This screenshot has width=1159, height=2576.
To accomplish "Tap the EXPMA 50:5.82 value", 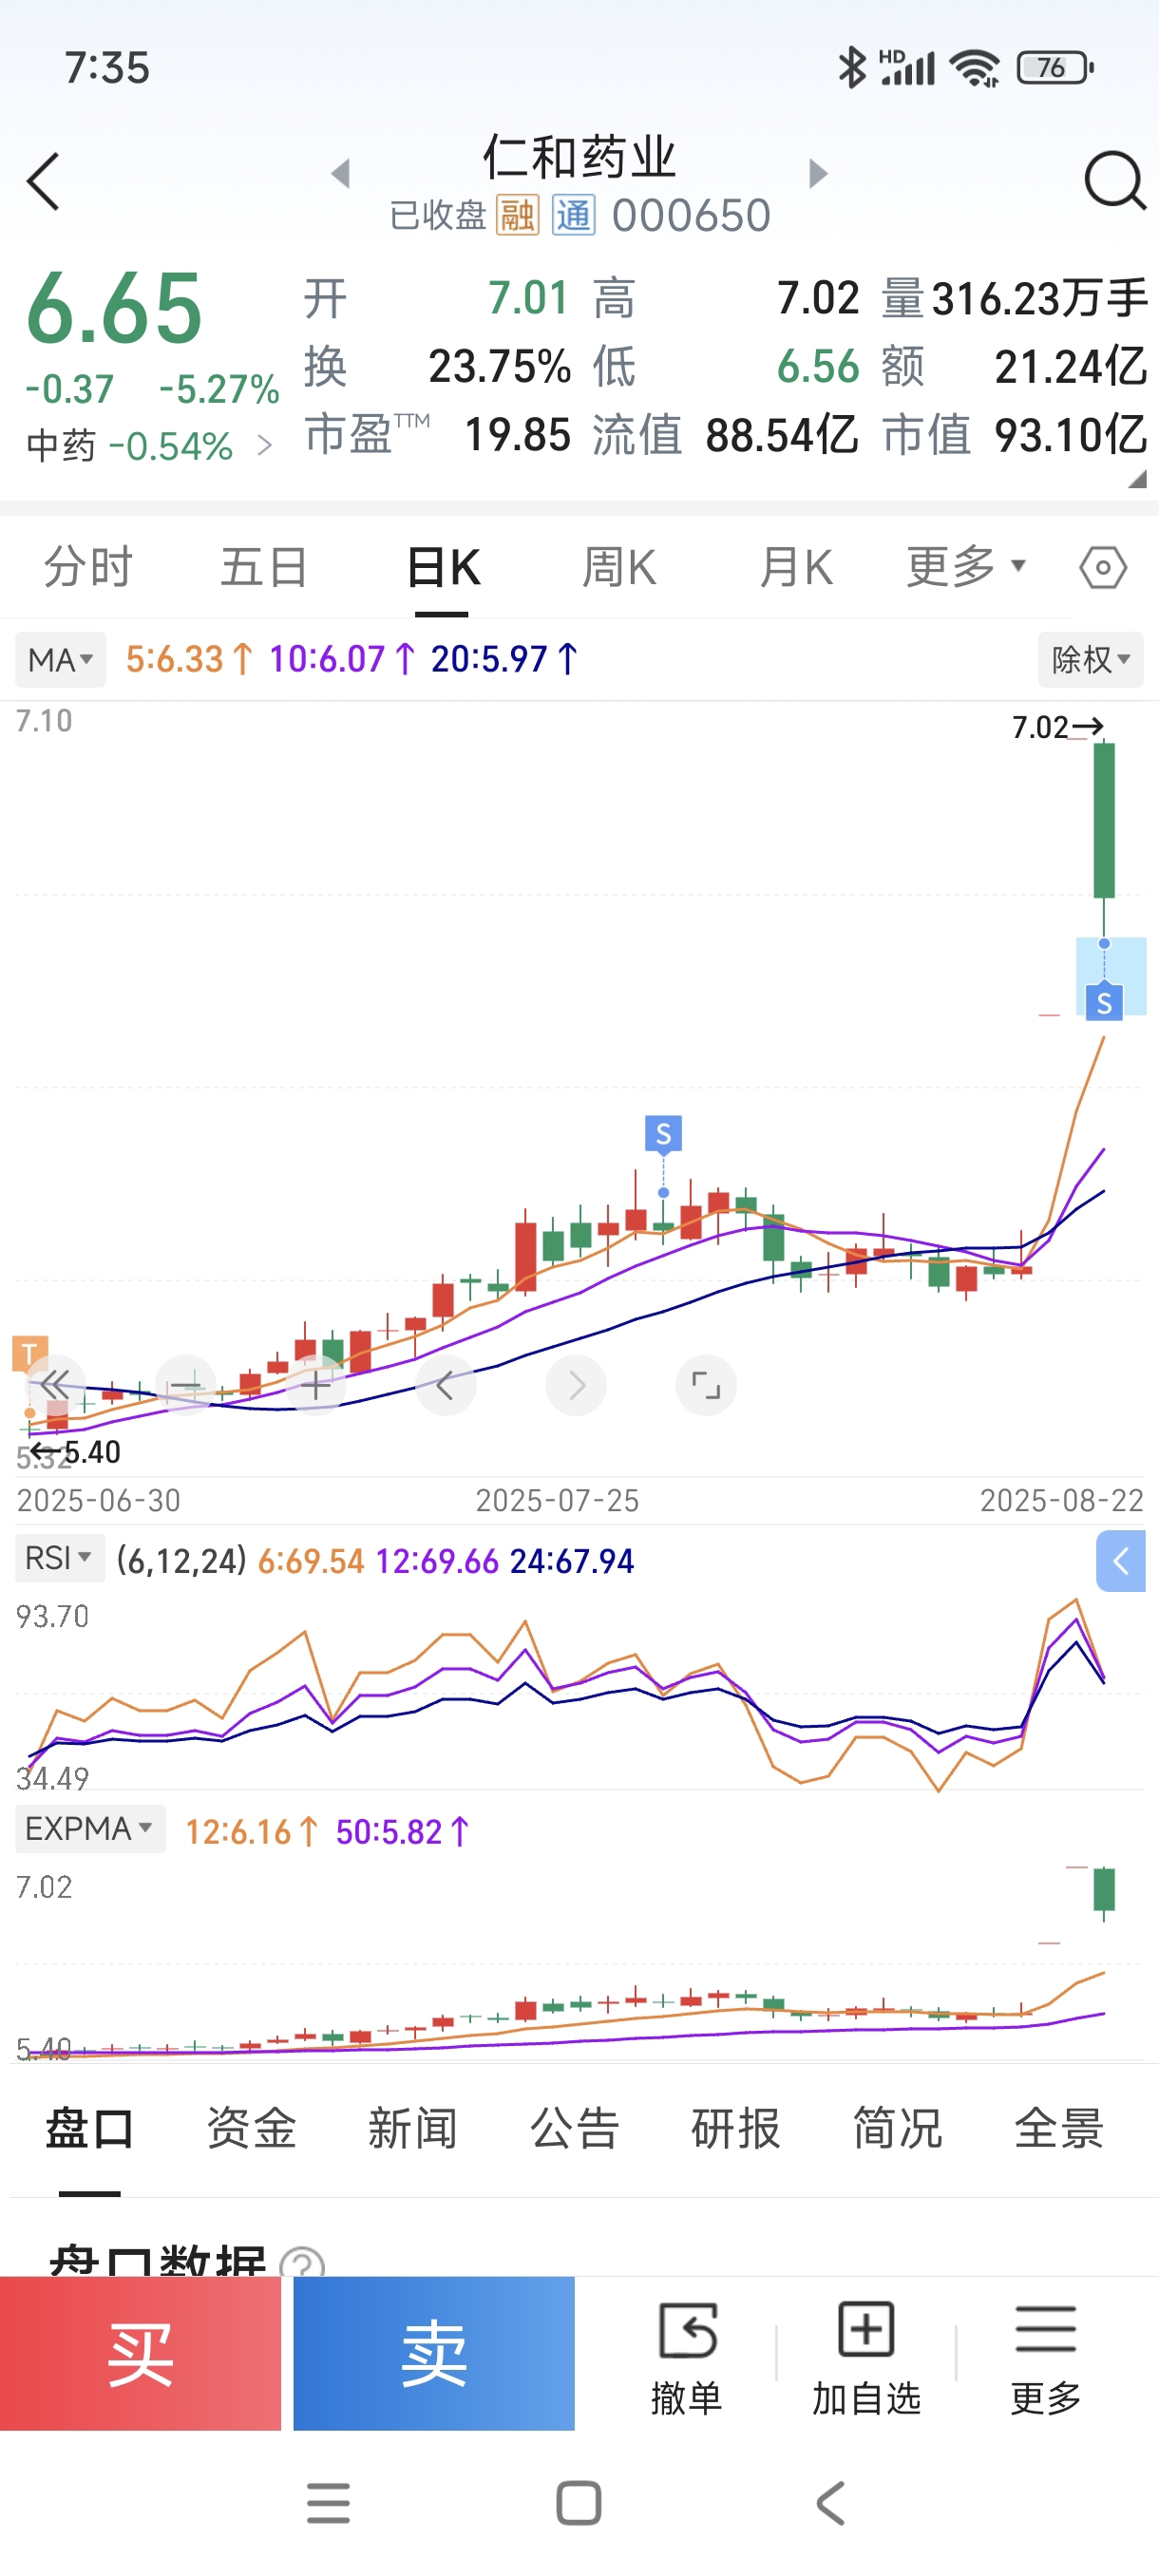I will 389,1832.
